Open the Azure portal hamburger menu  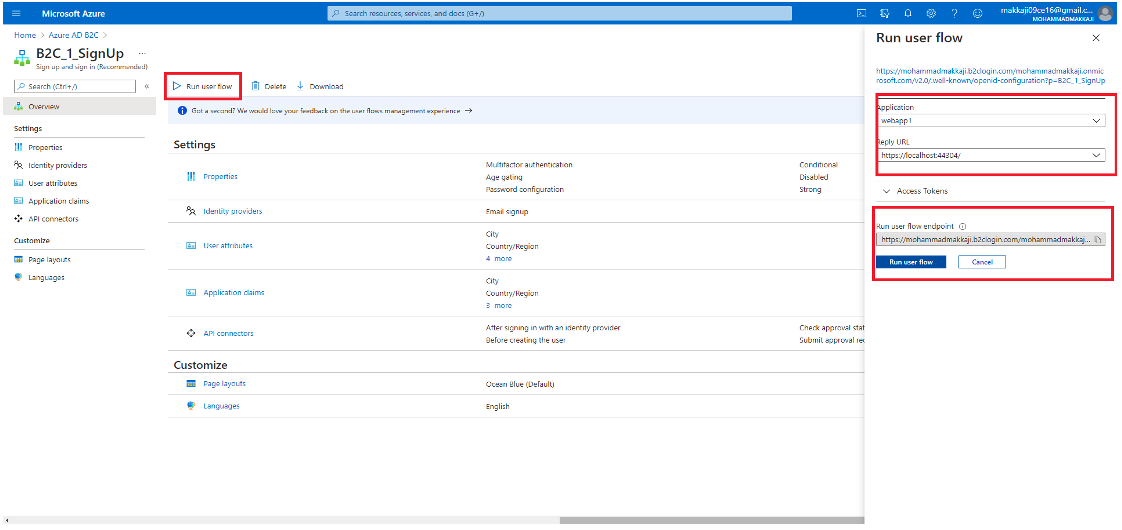pos(16,14)
